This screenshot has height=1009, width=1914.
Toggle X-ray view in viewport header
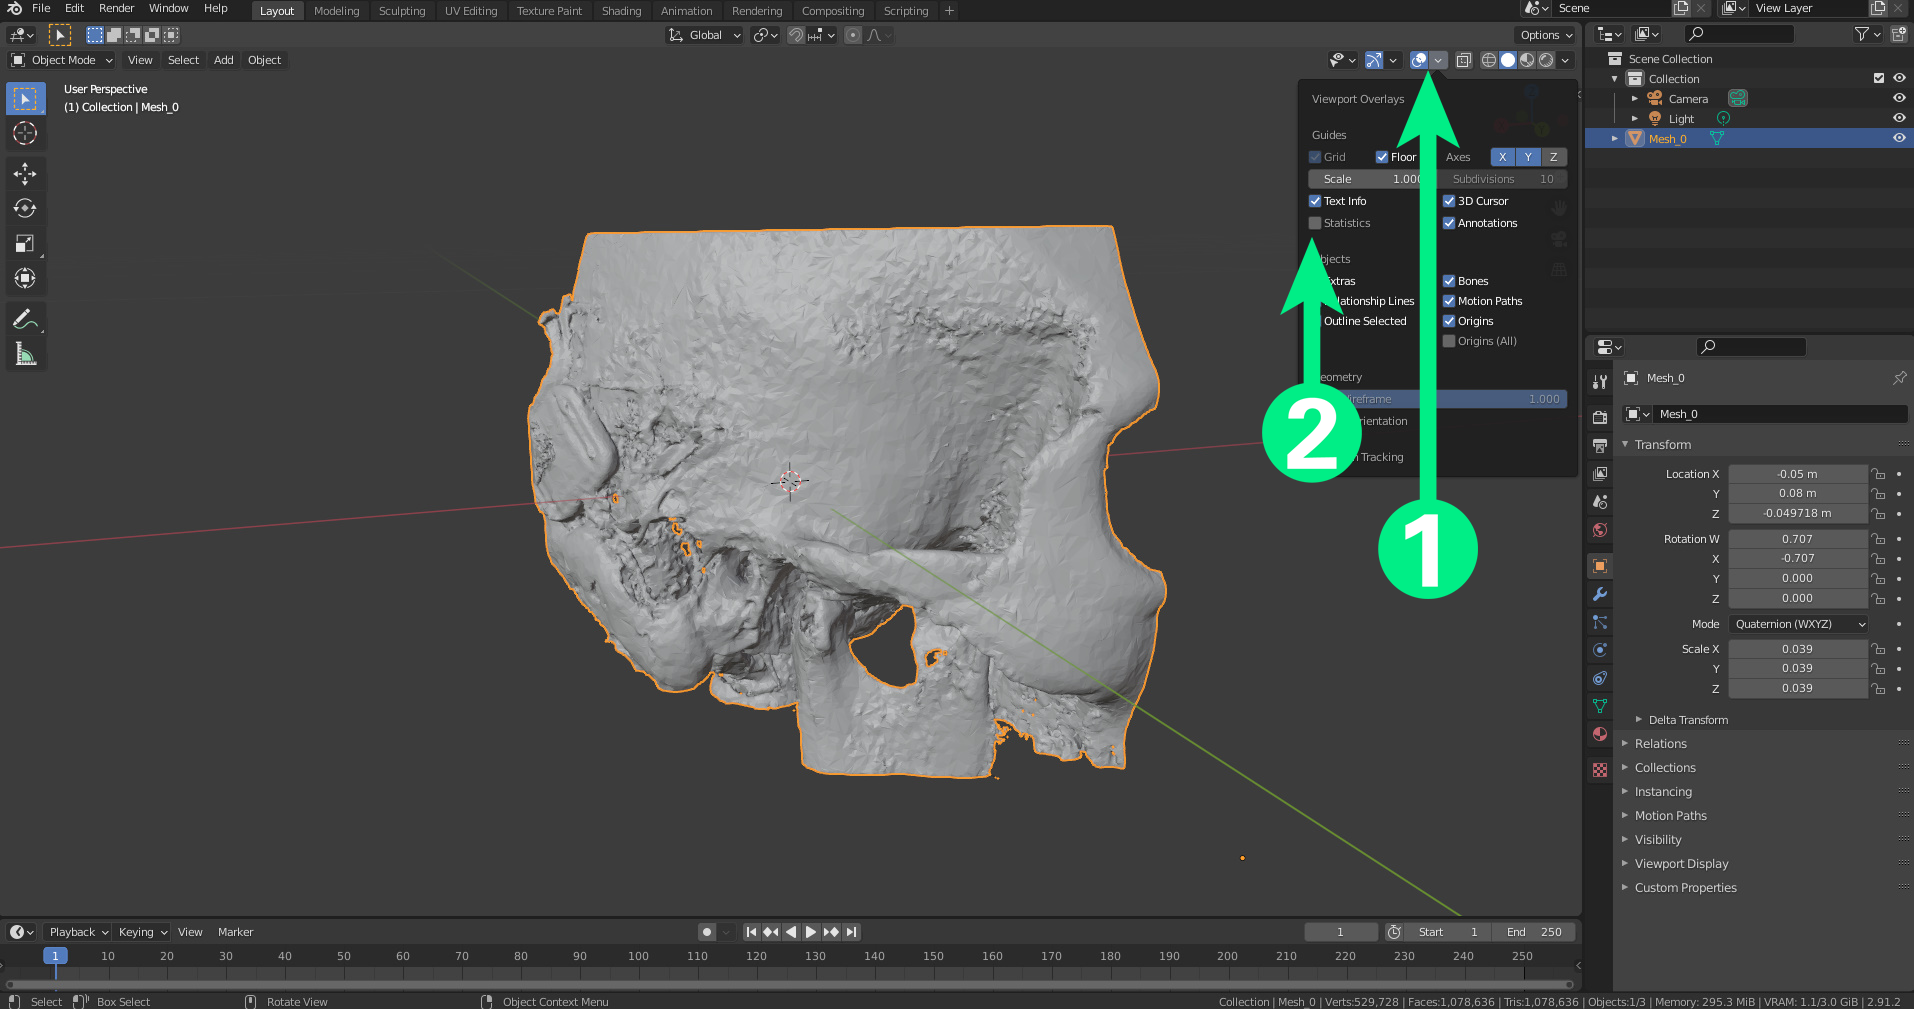tap(1463, 60)
